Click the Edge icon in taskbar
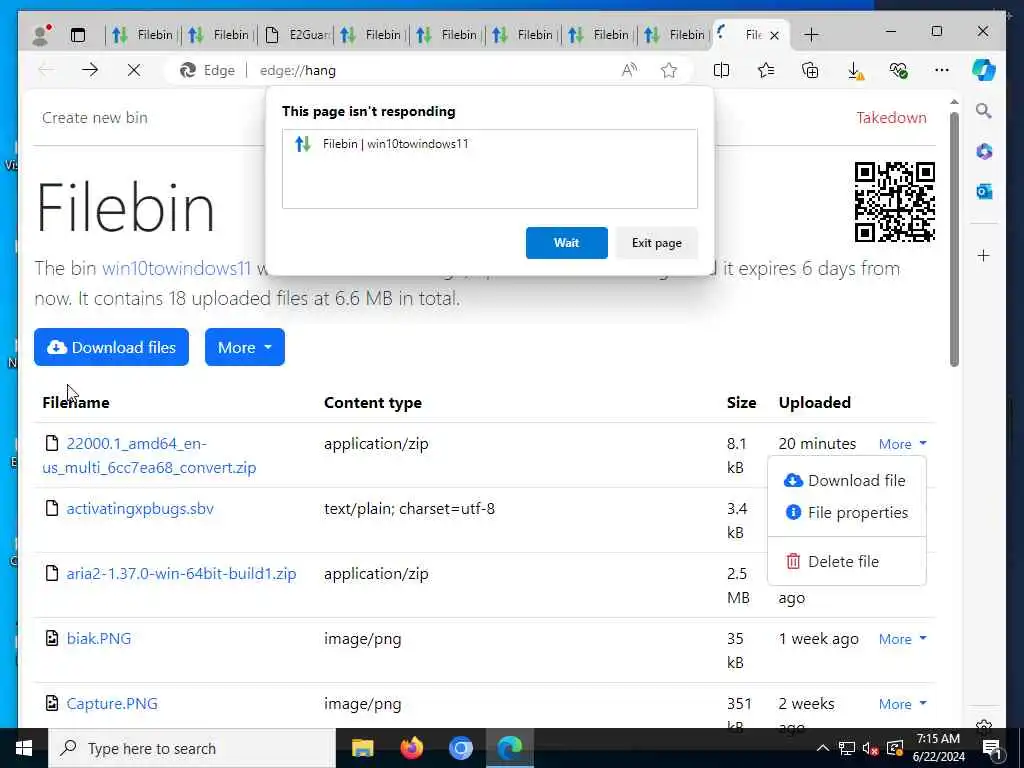Screen dimensions: 1024x768 coord(509,748)
